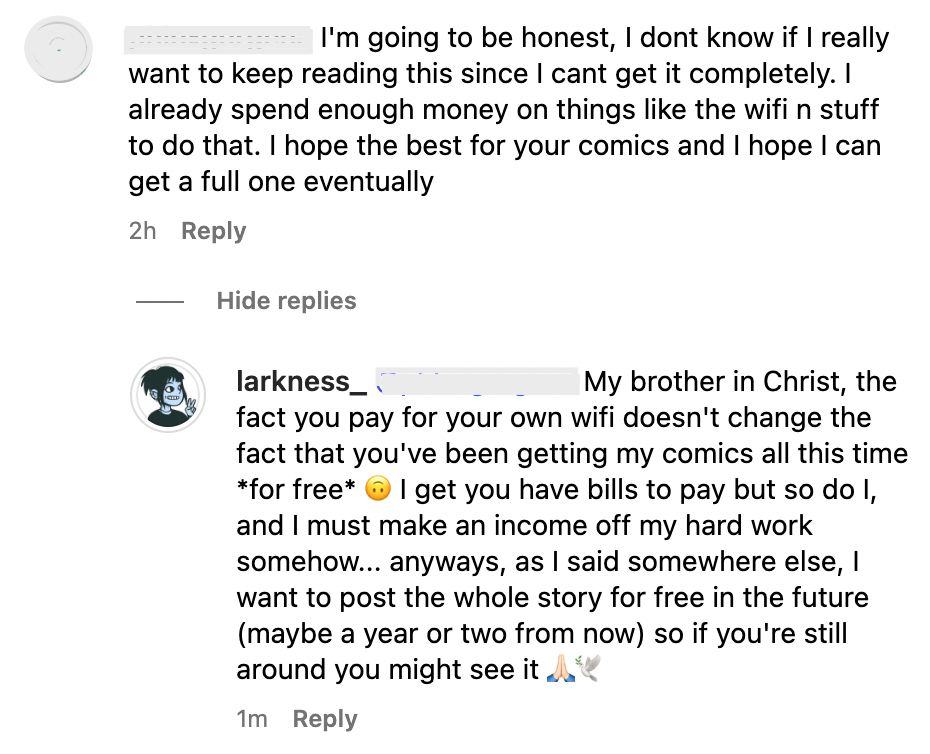Screen dimensions: 930x754
Task: Click the first comment's text body
Action: 500,109
